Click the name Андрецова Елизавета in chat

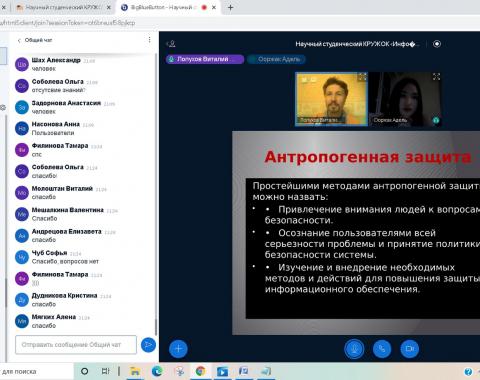coord(66,231)
